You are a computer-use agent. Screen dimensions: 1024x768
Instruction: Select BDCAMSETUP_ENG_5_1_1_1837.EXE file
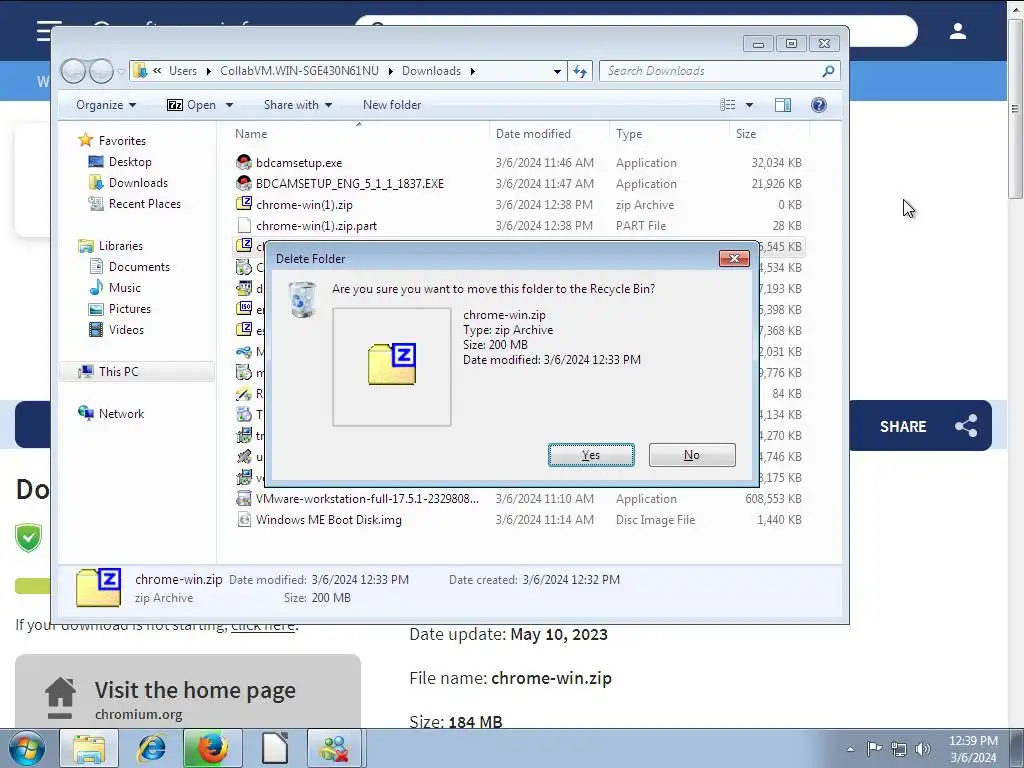pyautogui.click(x=349, y=184)
